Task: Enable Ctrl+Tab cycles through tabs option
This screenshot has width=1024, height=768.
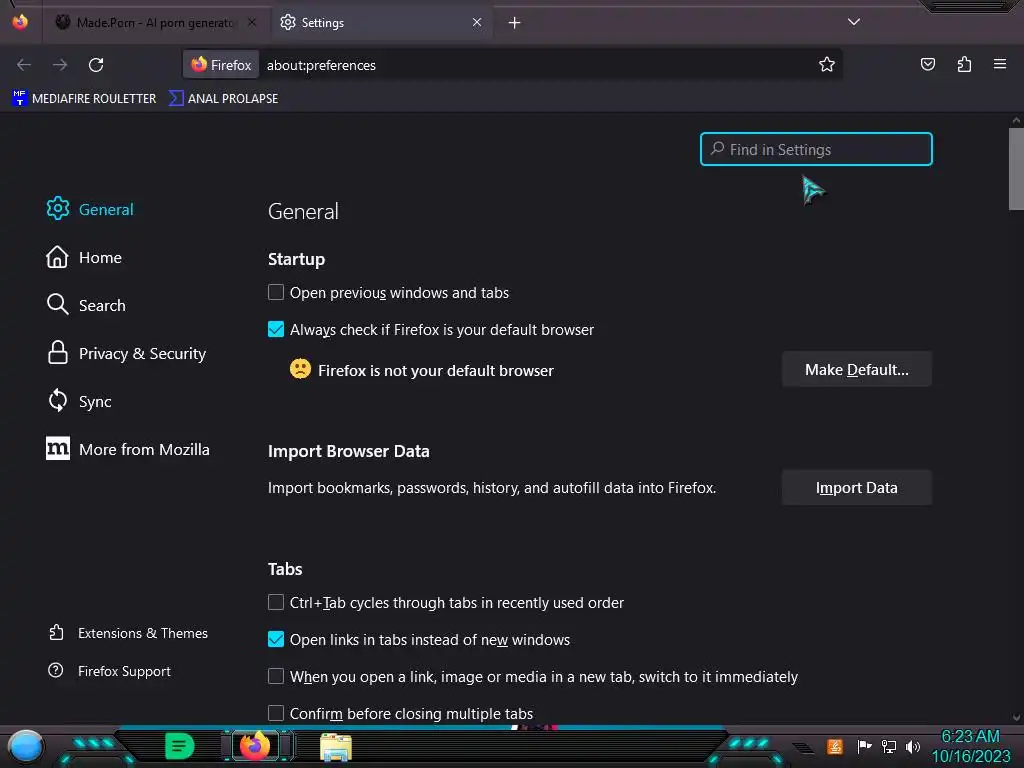Action: click(x=276, y=602)
